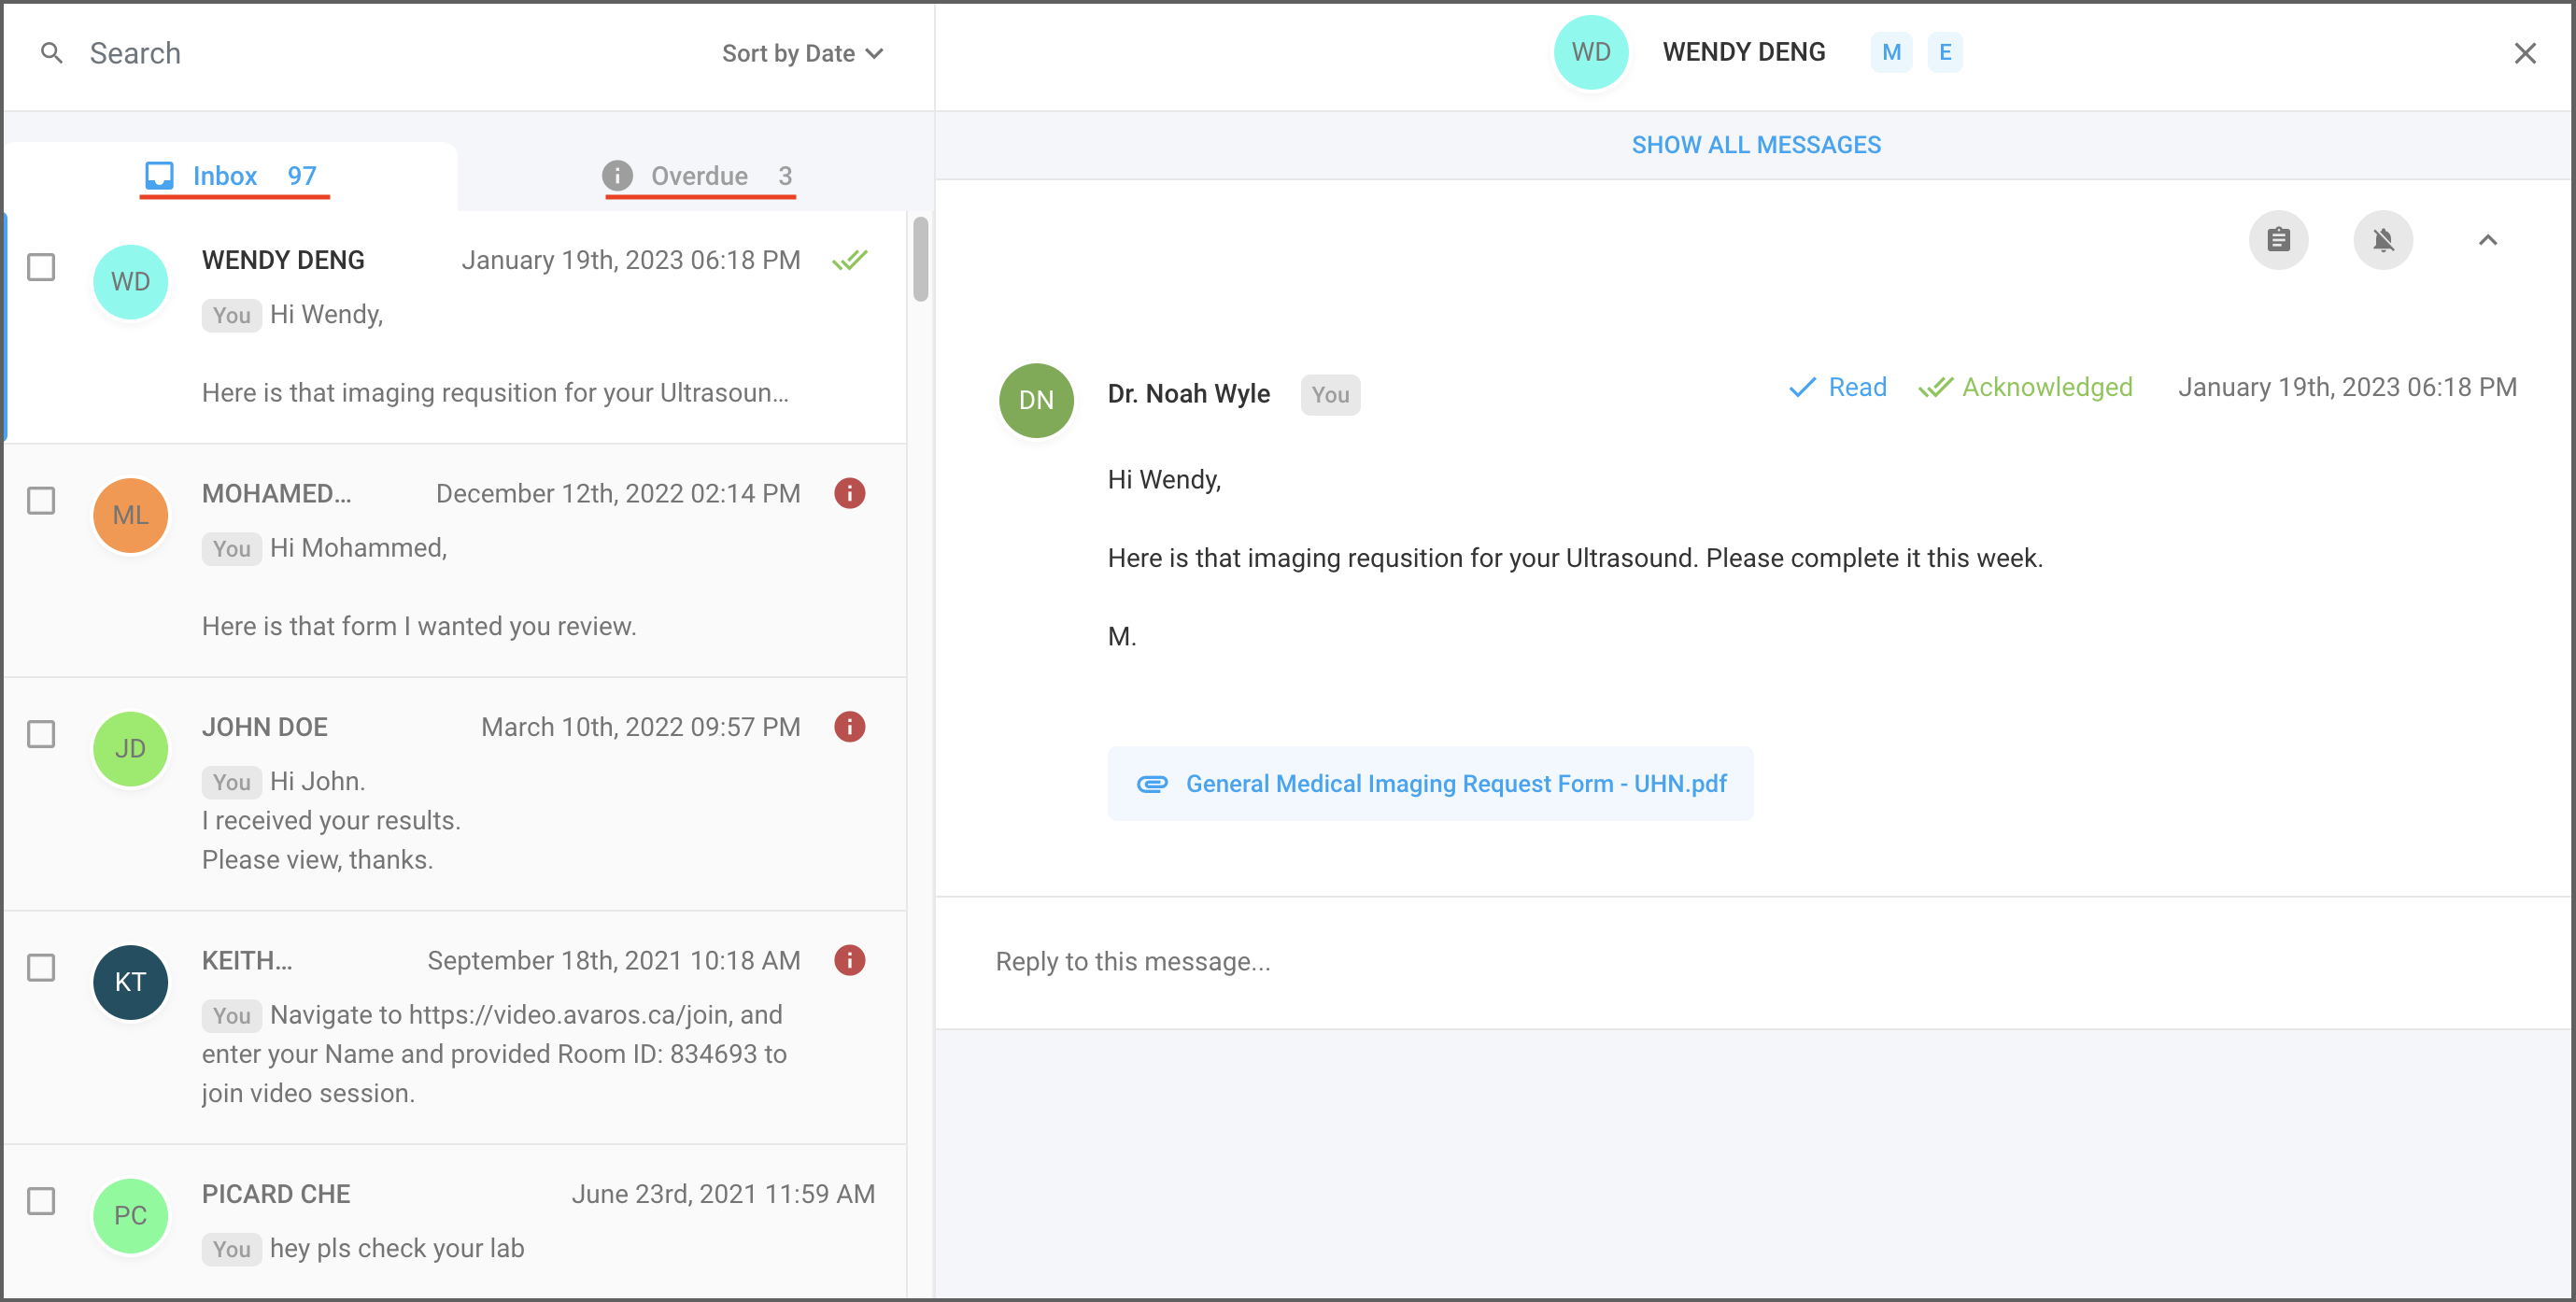The height and width of the screenshot is (1302, 2576).
Task: Click the You tag beside Dr. Noah Wyle
Action: coord(1330,395)
